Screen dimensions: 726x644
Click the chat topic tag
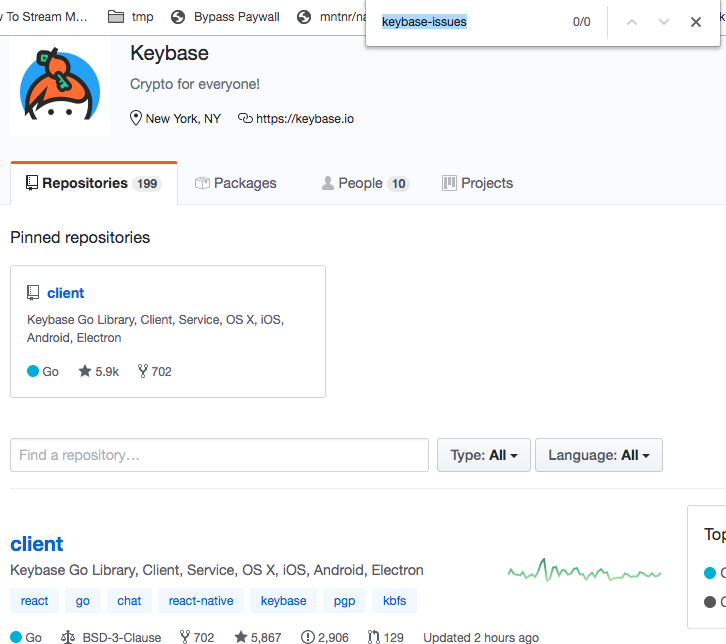[129, 600]
